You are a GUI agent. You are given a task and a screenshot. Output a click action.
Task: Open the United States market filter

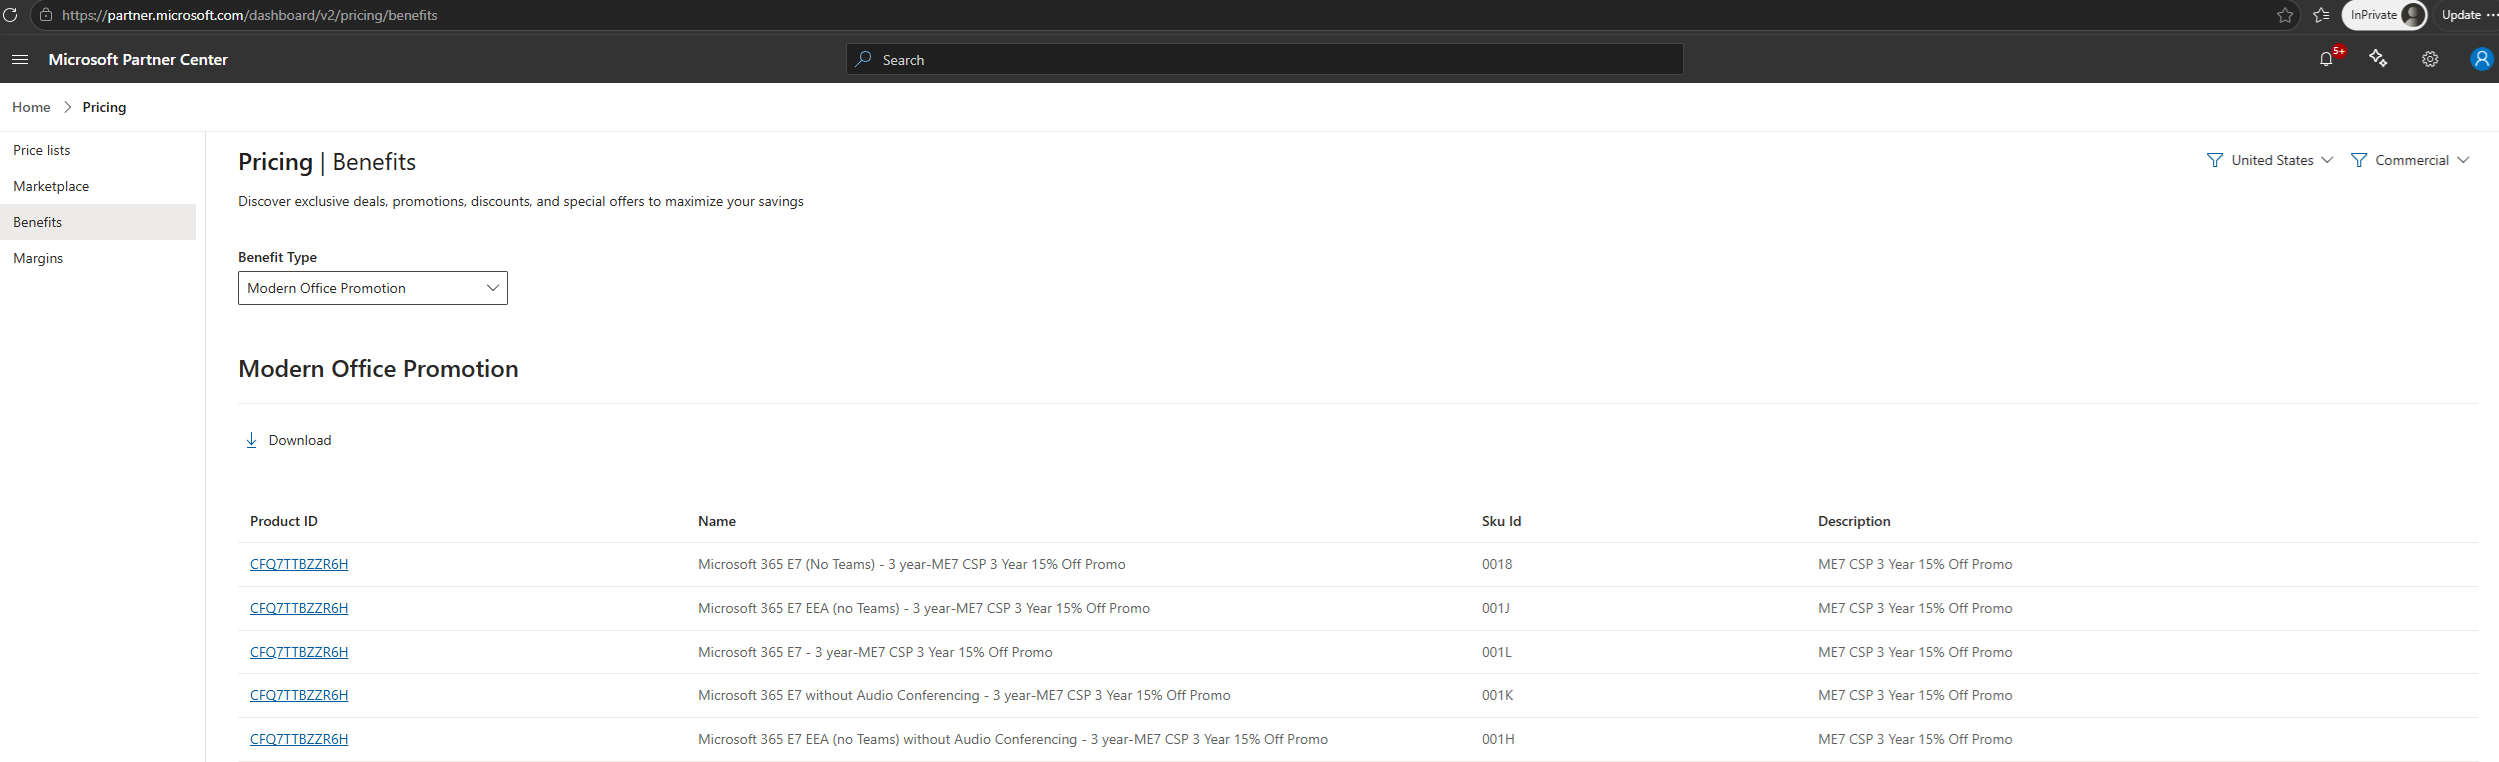point(2270,160)
